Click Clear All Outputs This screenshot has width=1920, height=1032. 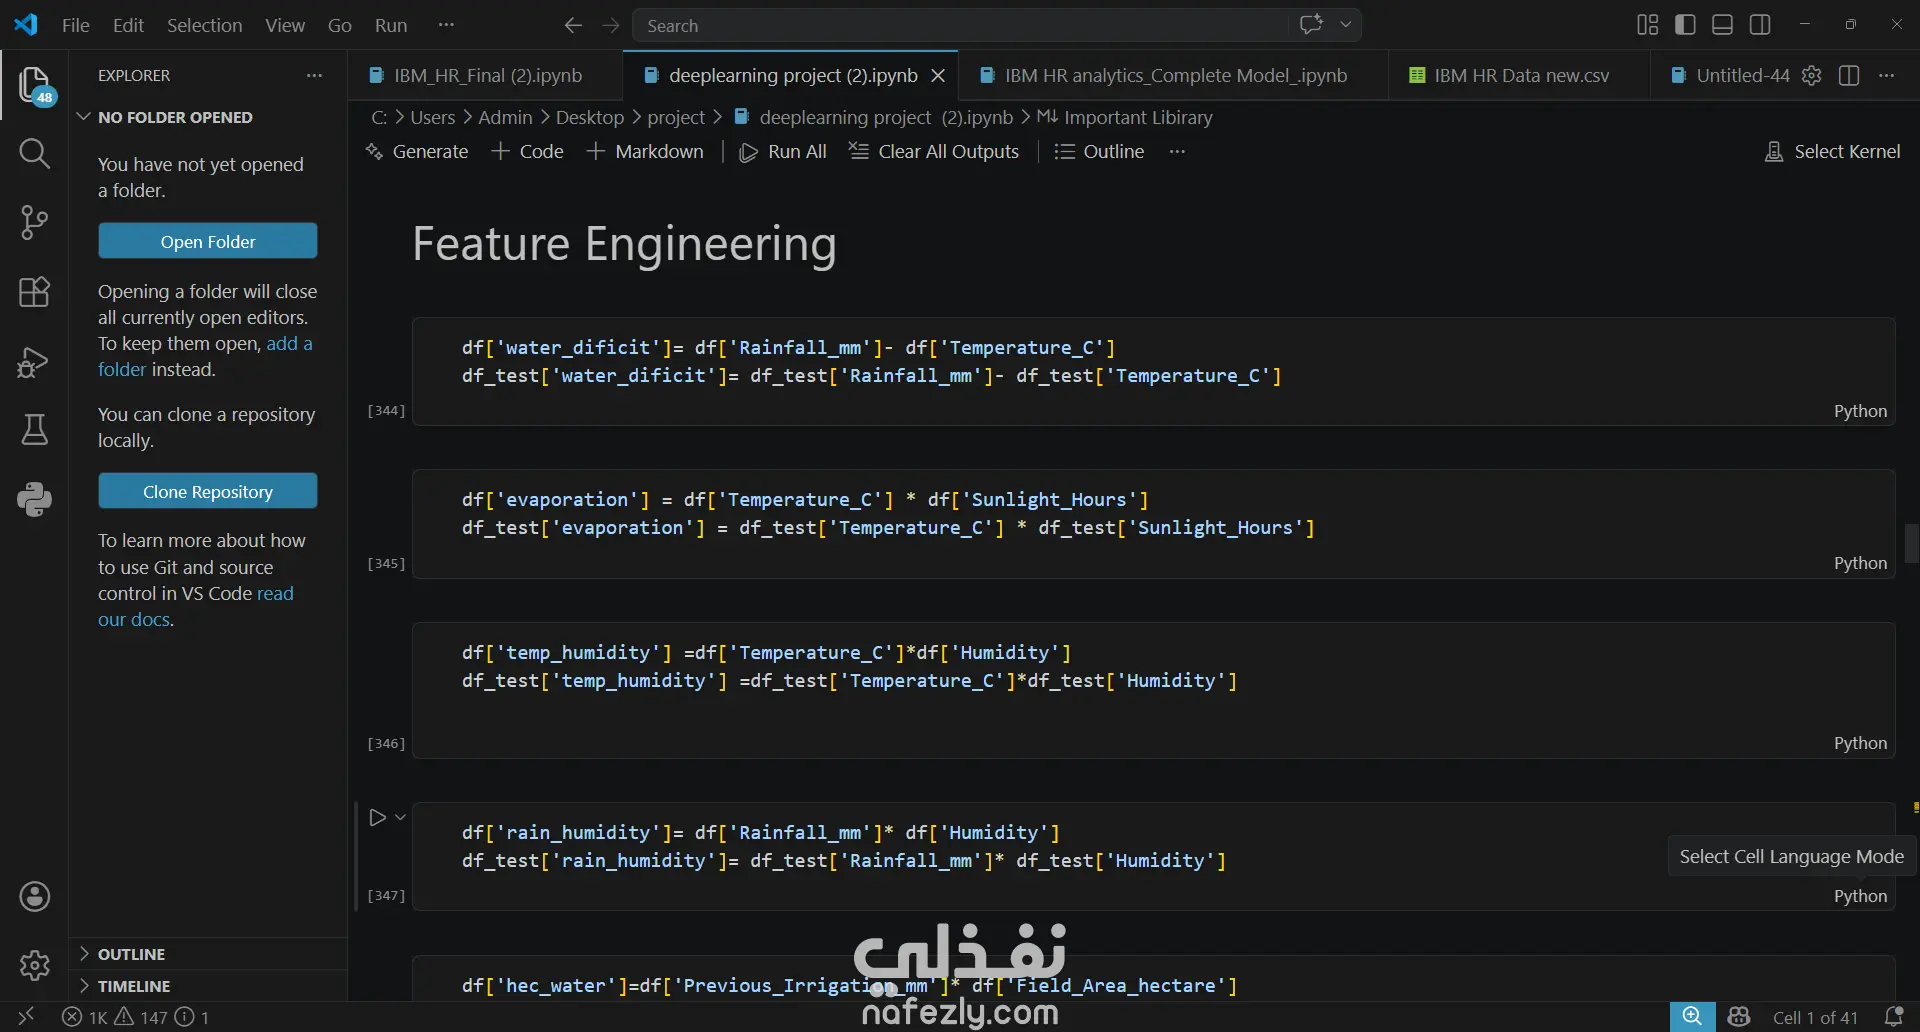(934, 151)
